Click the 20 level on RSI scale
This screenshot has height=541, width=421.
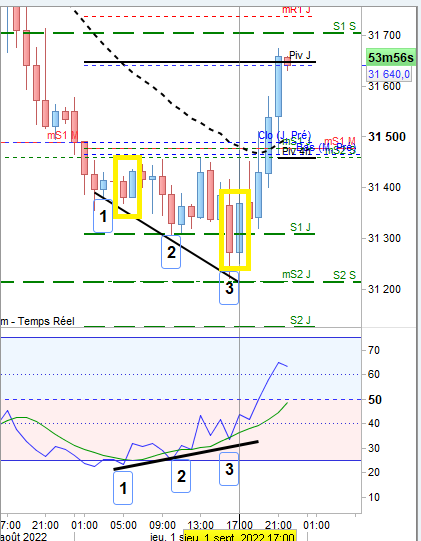374,472
